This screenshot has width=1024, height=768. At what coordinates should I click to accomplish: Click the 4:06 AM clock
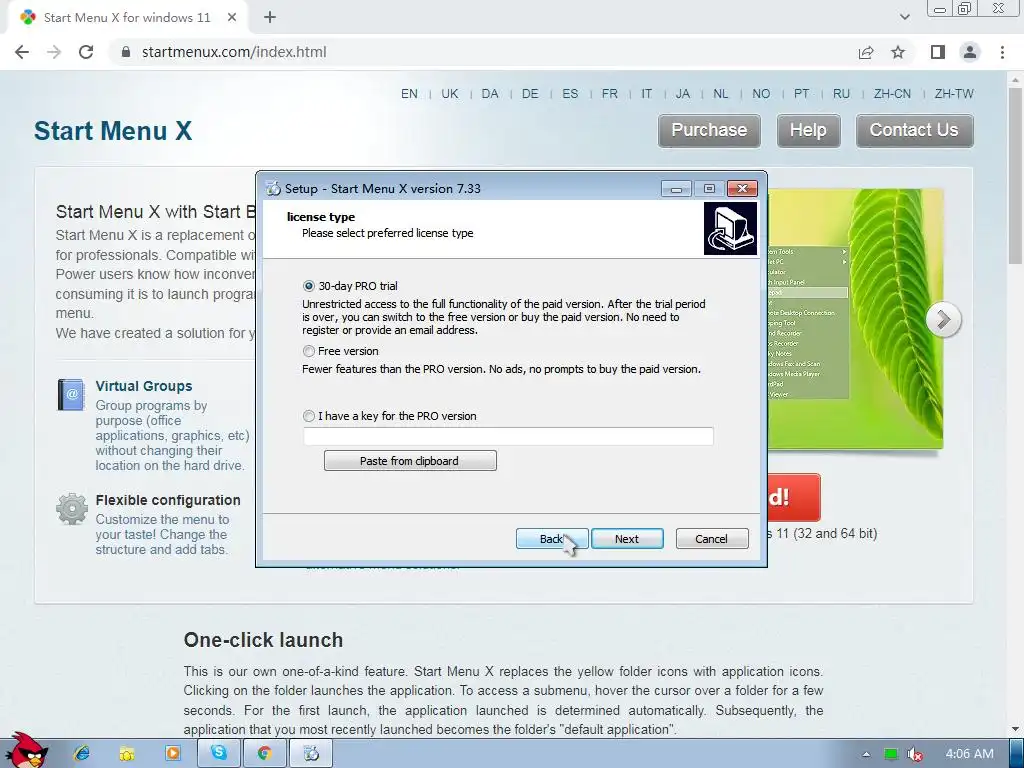point(970,754)
